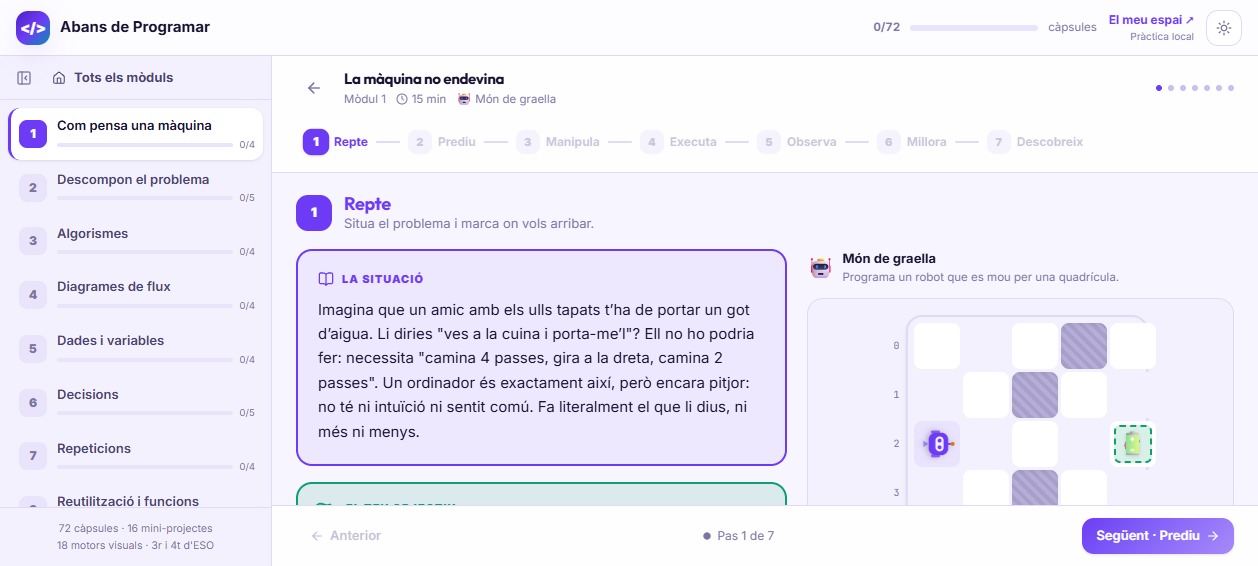Click the Pràctica local text
1258x566 pixels.
pos(1162,37)
